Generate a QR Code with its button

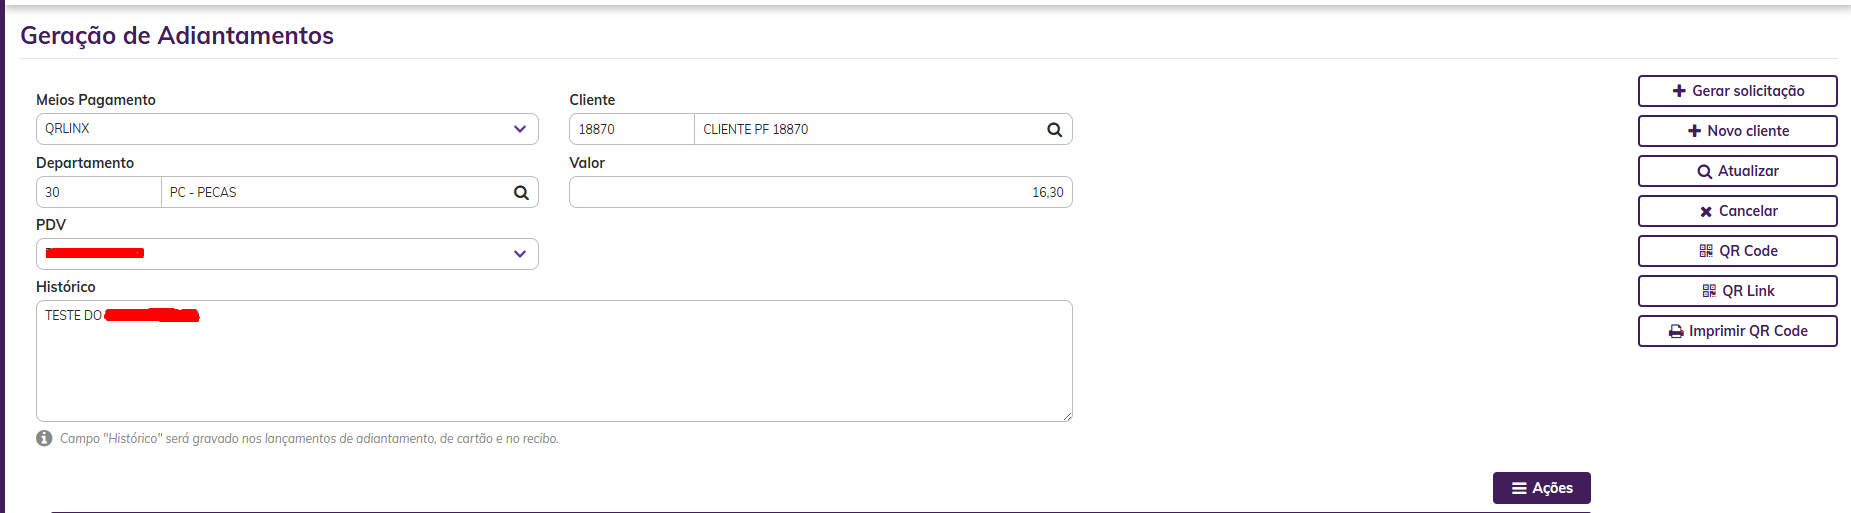[1737, 251]
